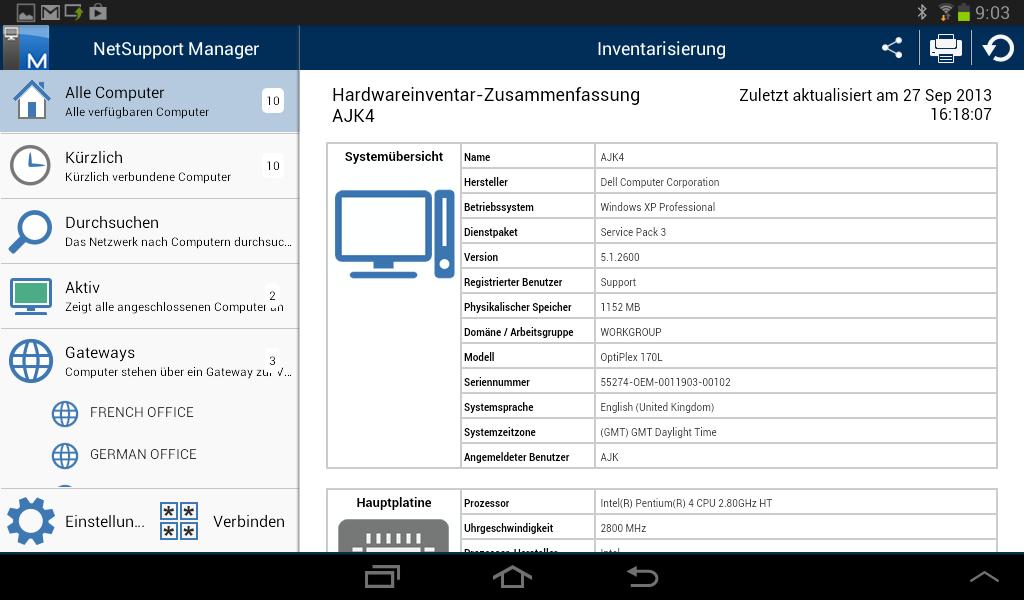Tap the Inventarisierung title
1024x600 pixels.
point(661,49)
